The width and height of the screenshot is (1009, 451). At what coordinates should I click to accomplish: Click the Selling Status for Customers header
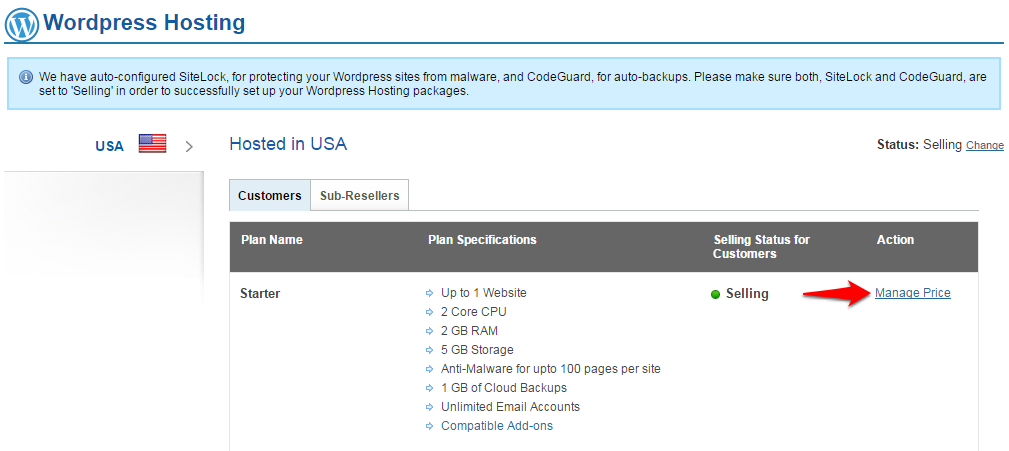(761, 247)
